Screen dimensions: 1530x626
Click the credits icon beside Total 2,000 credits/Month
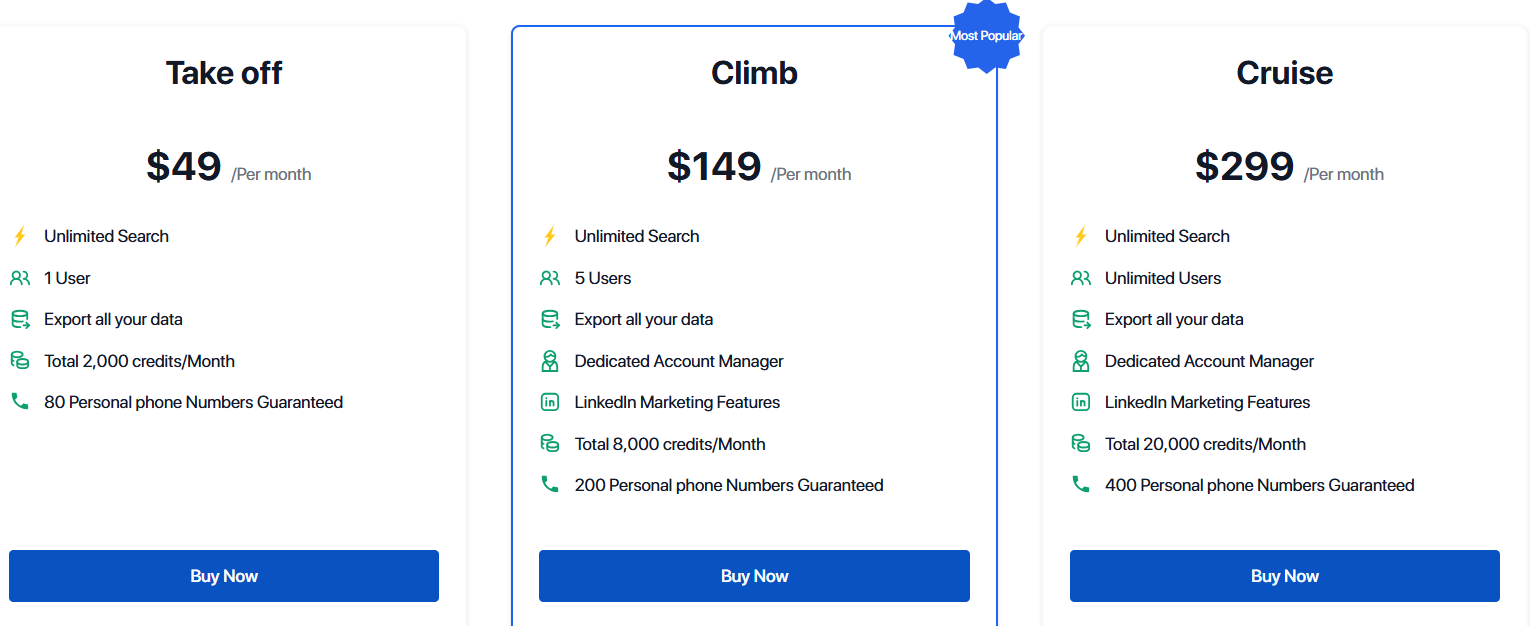coord(20,361)
